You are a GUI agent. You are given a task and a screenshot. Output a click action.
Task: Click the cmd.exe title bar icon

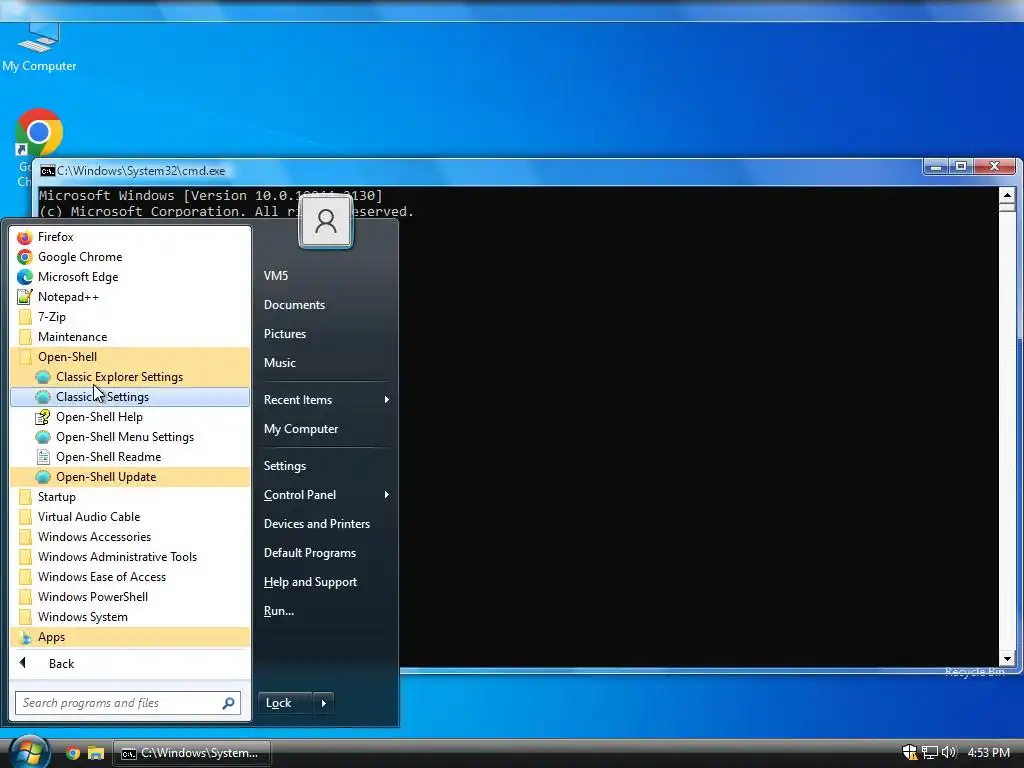(47, 171)
